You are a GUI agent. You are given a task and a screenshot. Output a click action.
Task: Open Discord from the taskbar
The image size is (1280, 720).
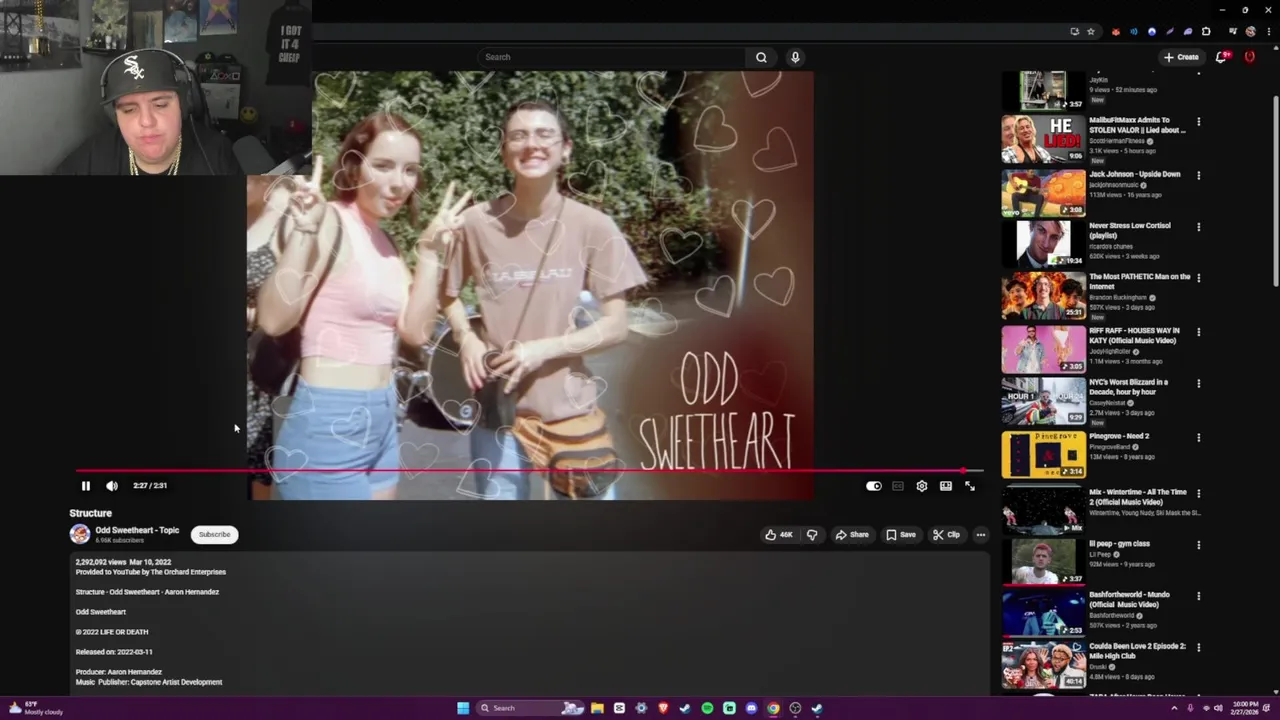(751, 708)
